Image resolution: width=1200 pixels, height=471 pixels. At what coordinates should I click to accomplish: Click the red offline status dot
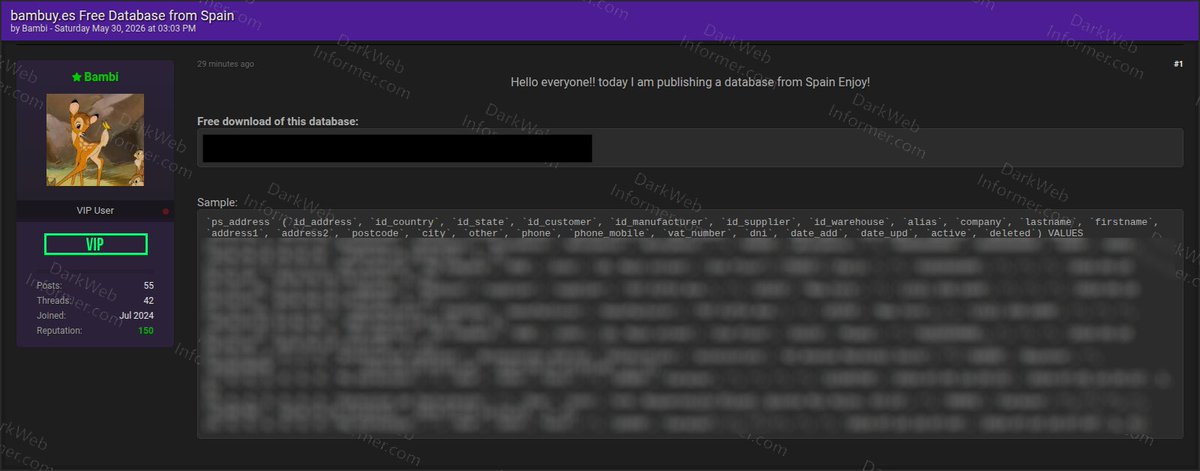pos(166,212)
